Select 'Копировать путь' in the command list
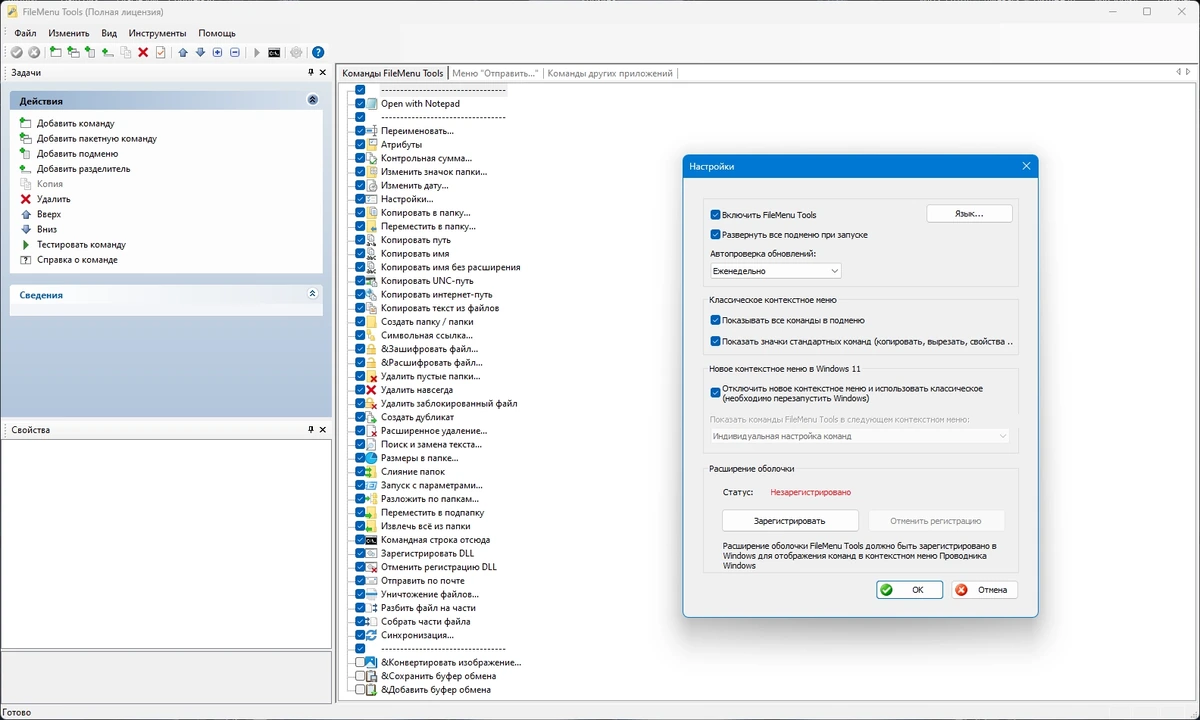The width and height of the screenshot is (1200, 720). [x=415, y=240]
